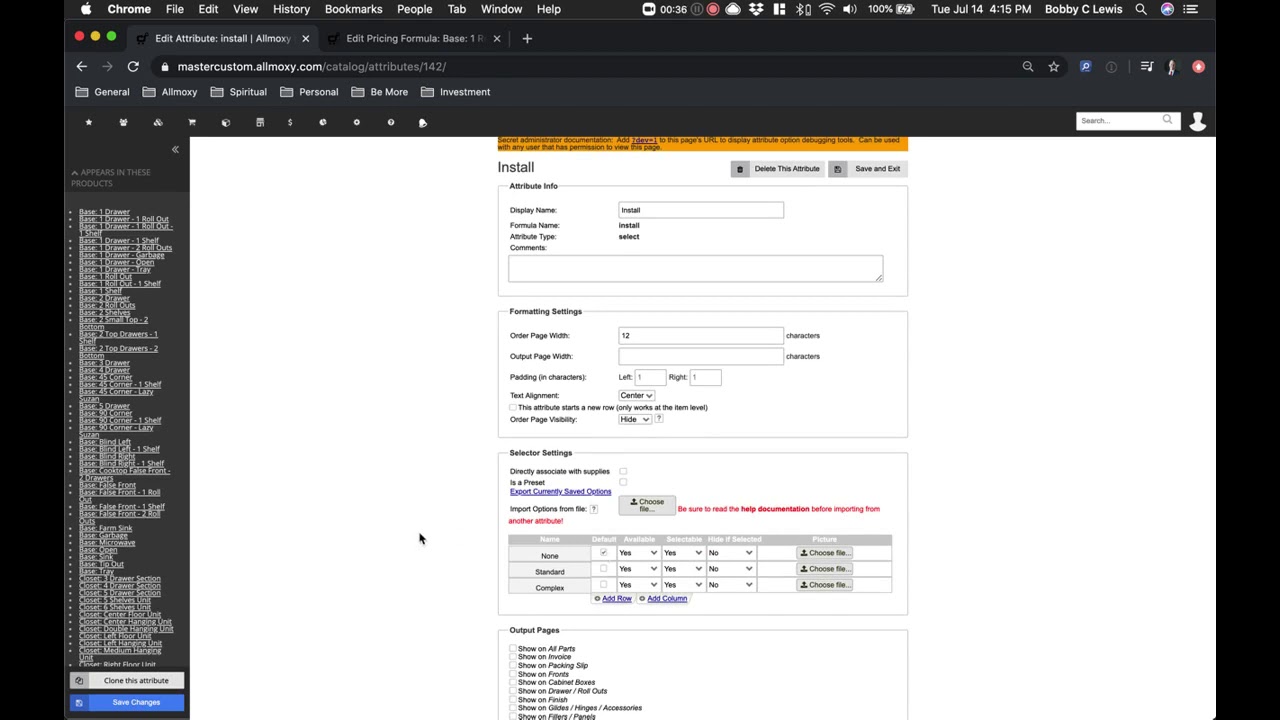Open Hide If Selected dropdown for Complex row
The height and width of the screenshot is (720, 1280).
pyautogui.click(x=730, y=585)
